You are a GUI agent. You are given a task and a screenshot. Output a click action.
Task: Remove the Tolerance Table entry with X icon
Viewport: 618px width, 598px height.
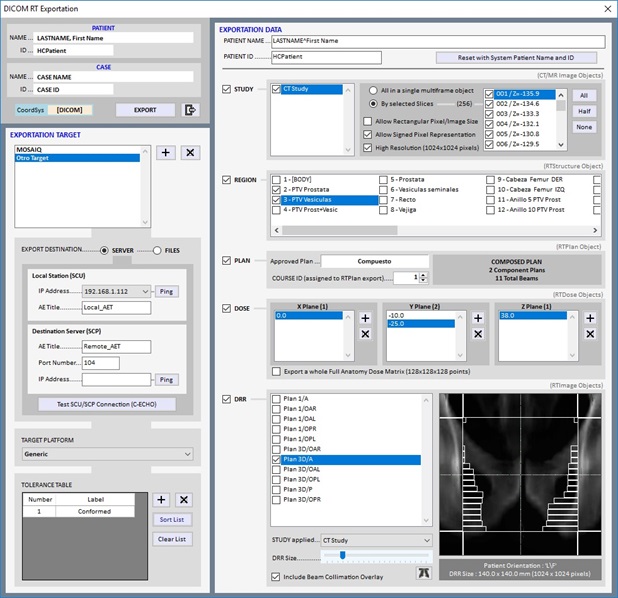(184, 499)
